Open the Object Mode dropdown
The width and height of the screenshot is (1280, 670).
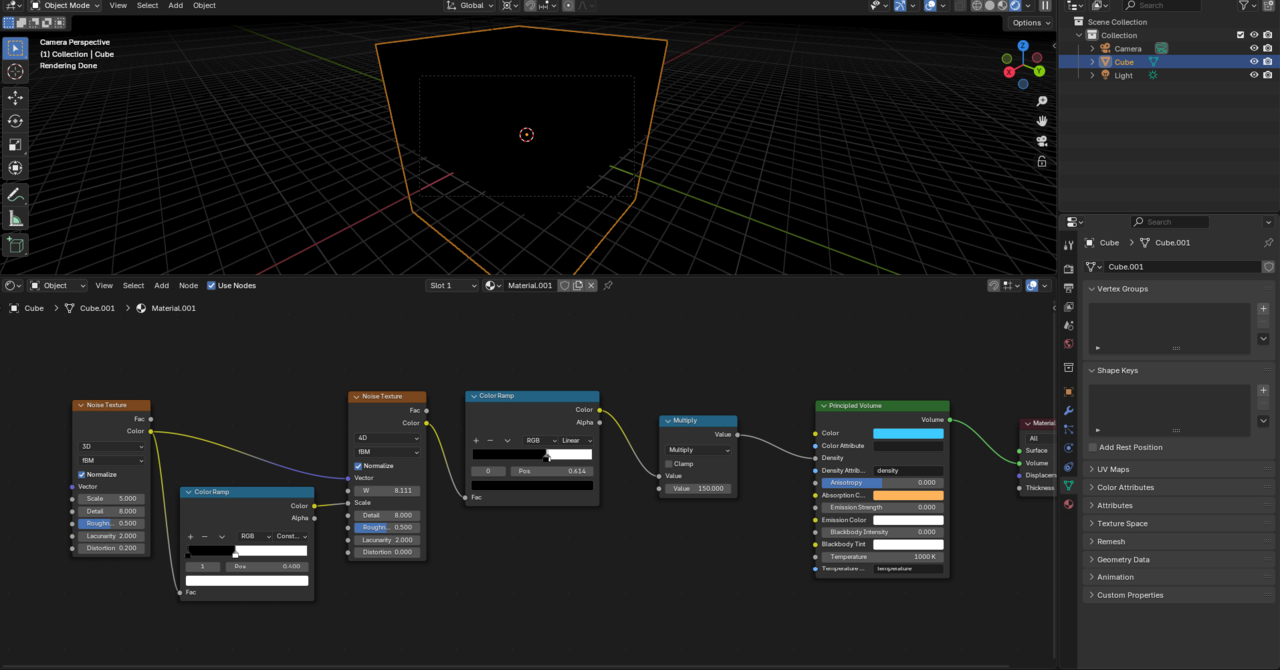click(66, 5)
